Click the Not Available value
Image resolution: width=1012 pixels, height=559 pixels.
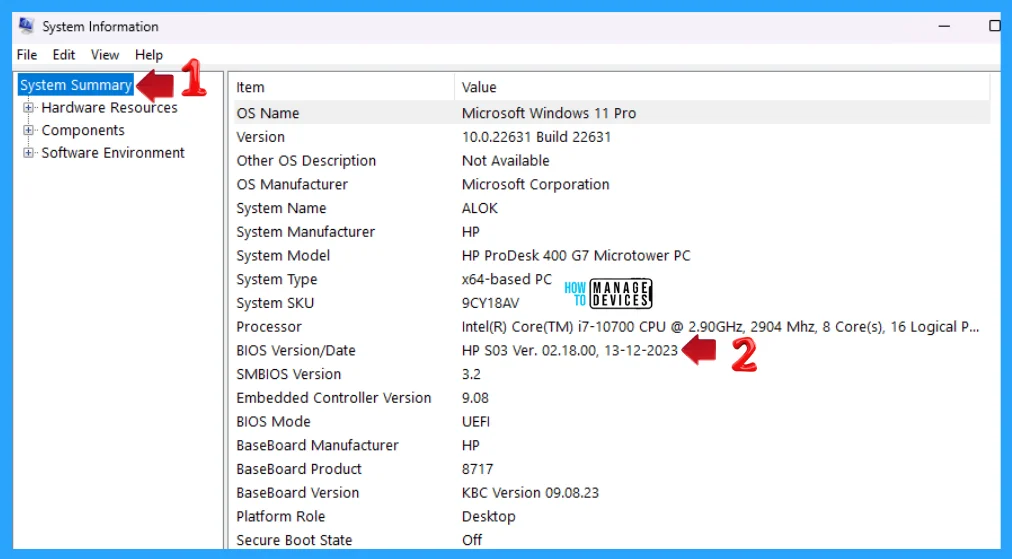(x=505, y=161)
